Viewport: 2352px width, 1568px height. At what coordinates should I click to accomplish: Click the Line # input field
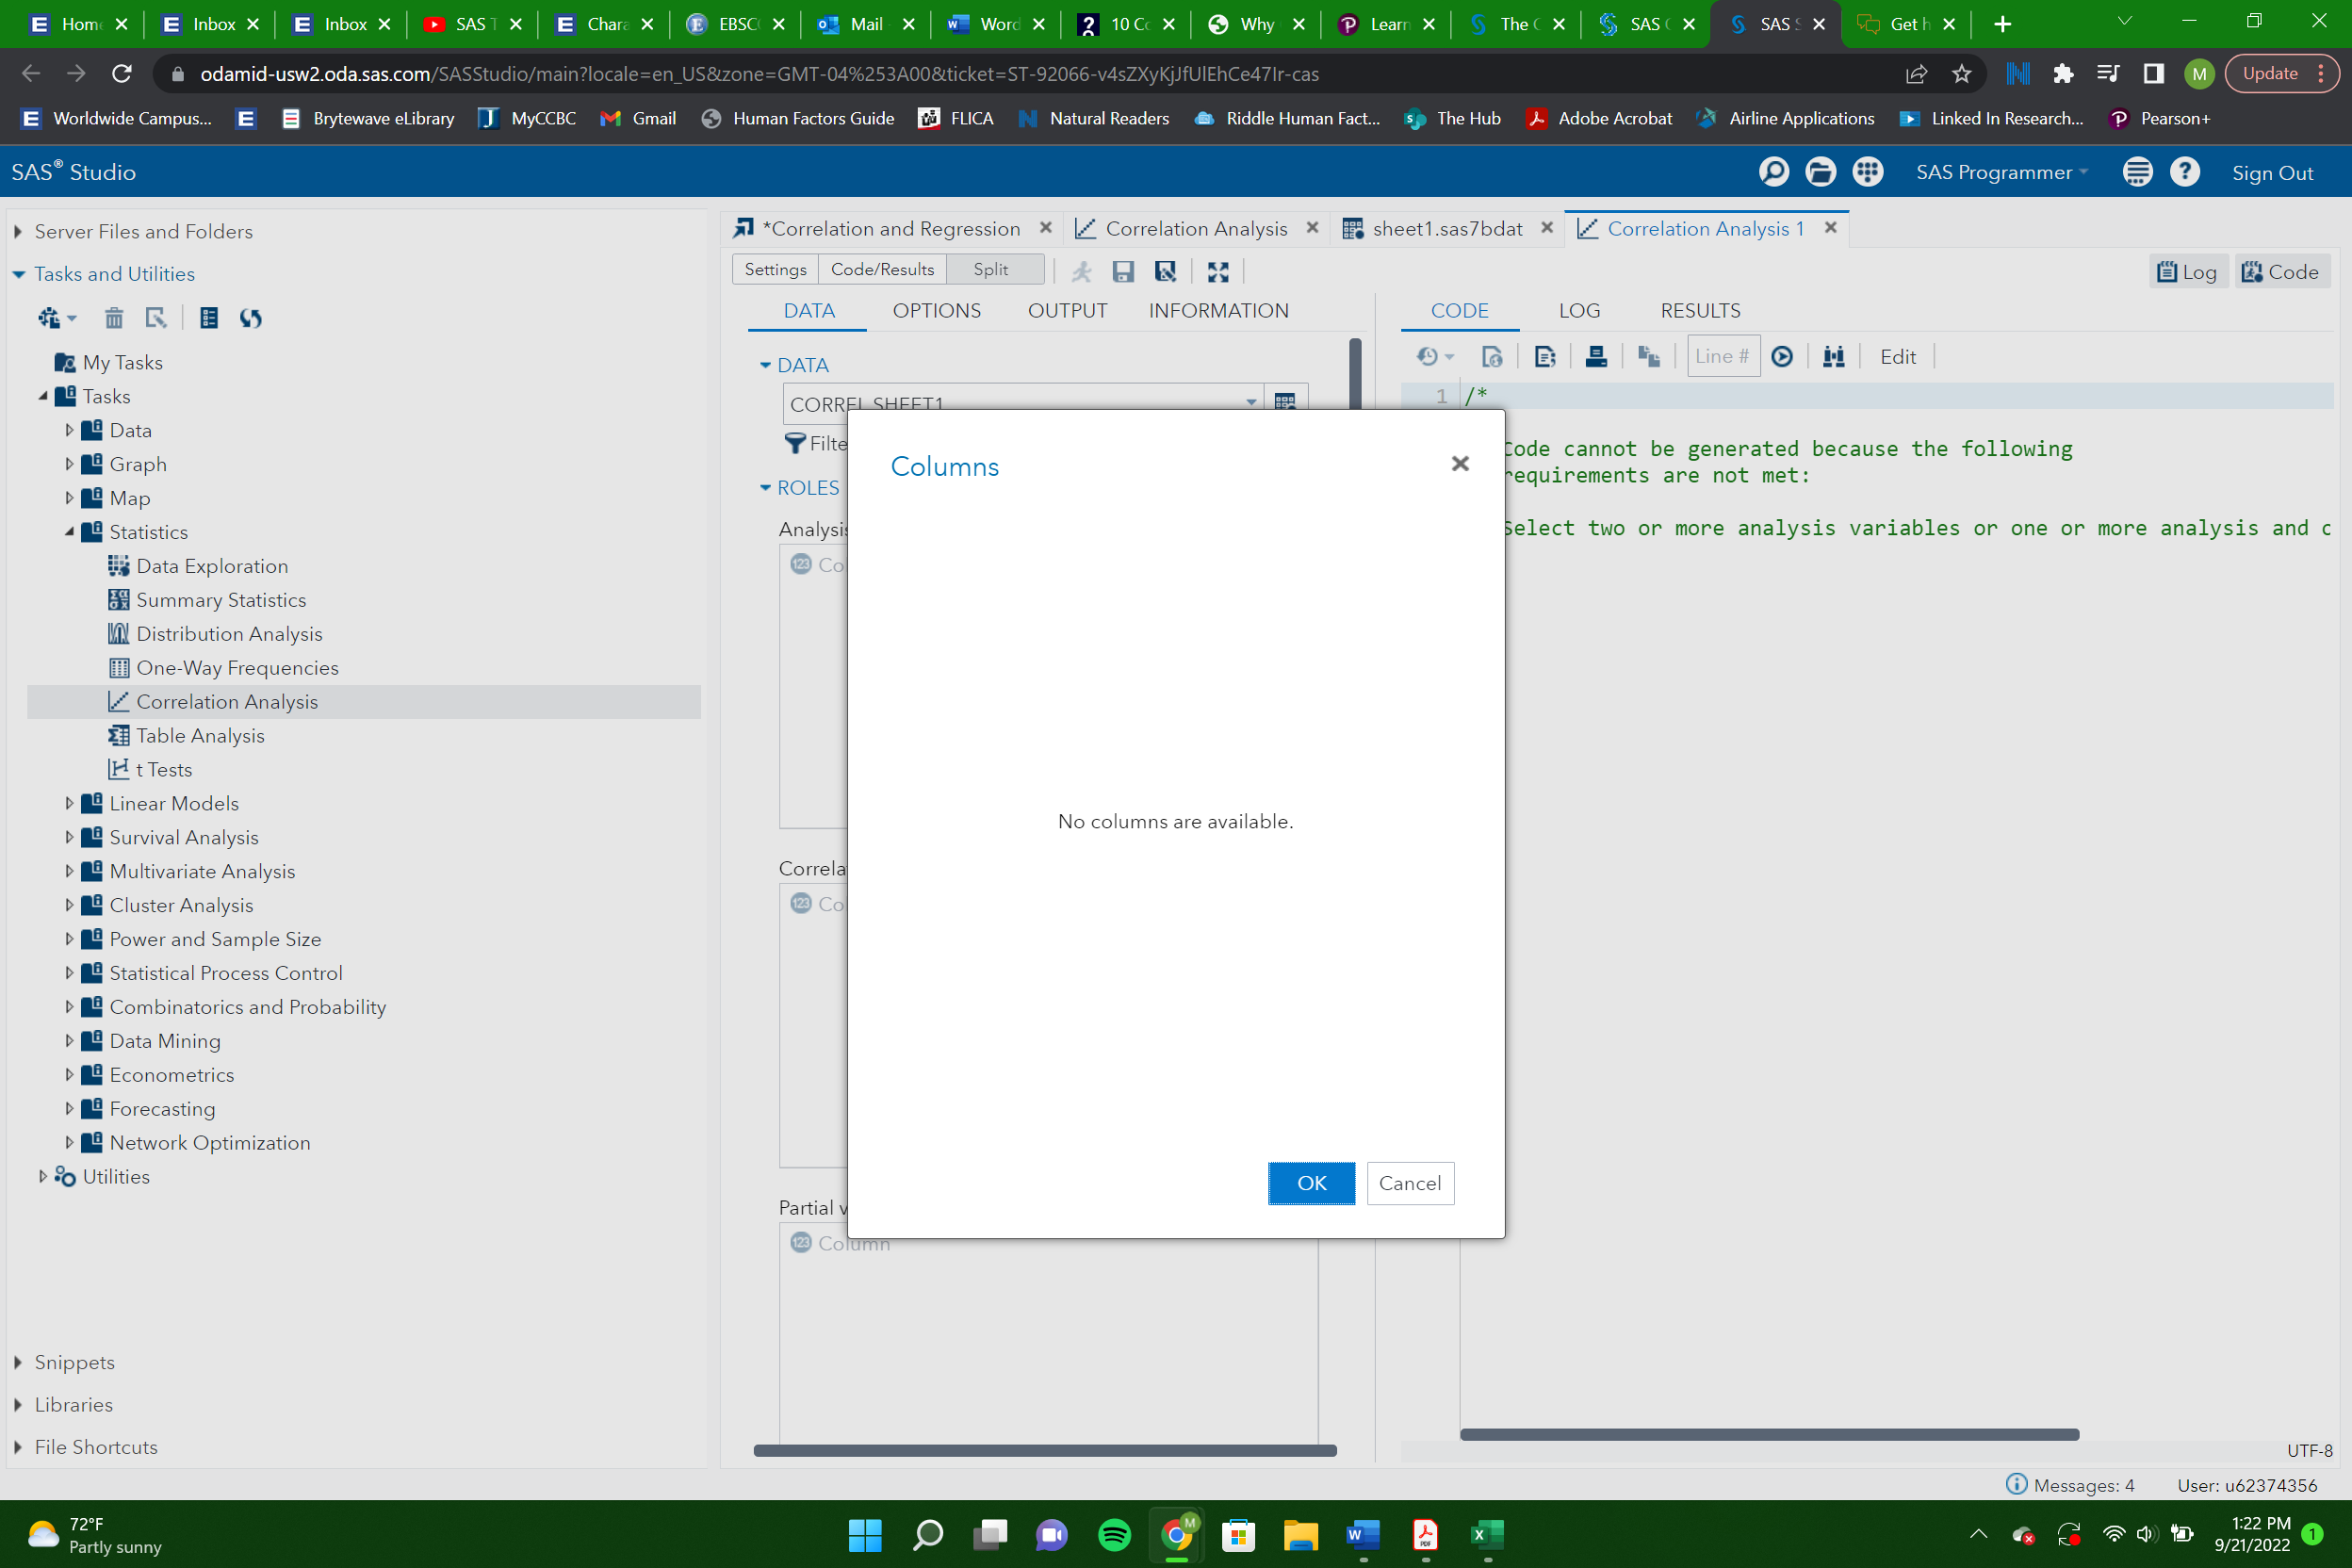1722,357
